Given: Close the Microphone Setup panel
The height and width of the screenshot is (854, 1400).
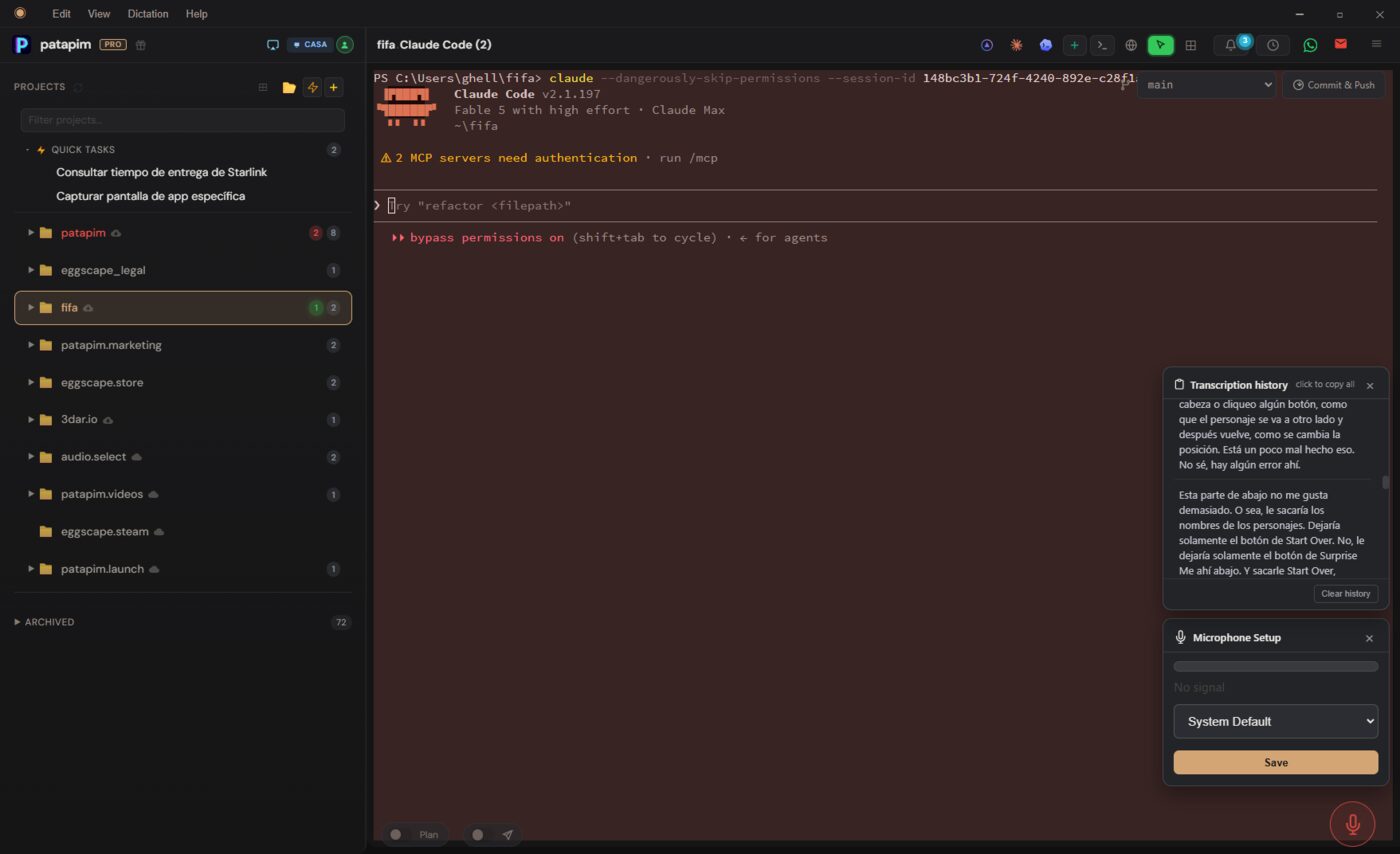Looking at the screenshot, I should point(1369,638).
